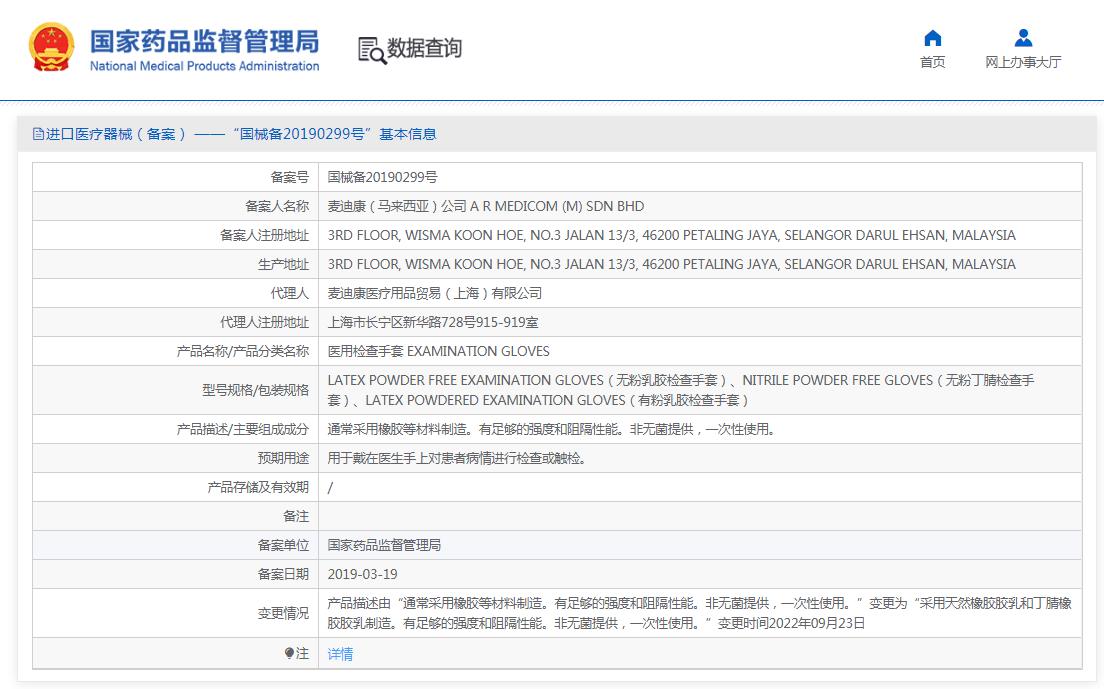
Task: Click the 预期用途 row label
Action: pyautogui.click(x=283, y=458)
